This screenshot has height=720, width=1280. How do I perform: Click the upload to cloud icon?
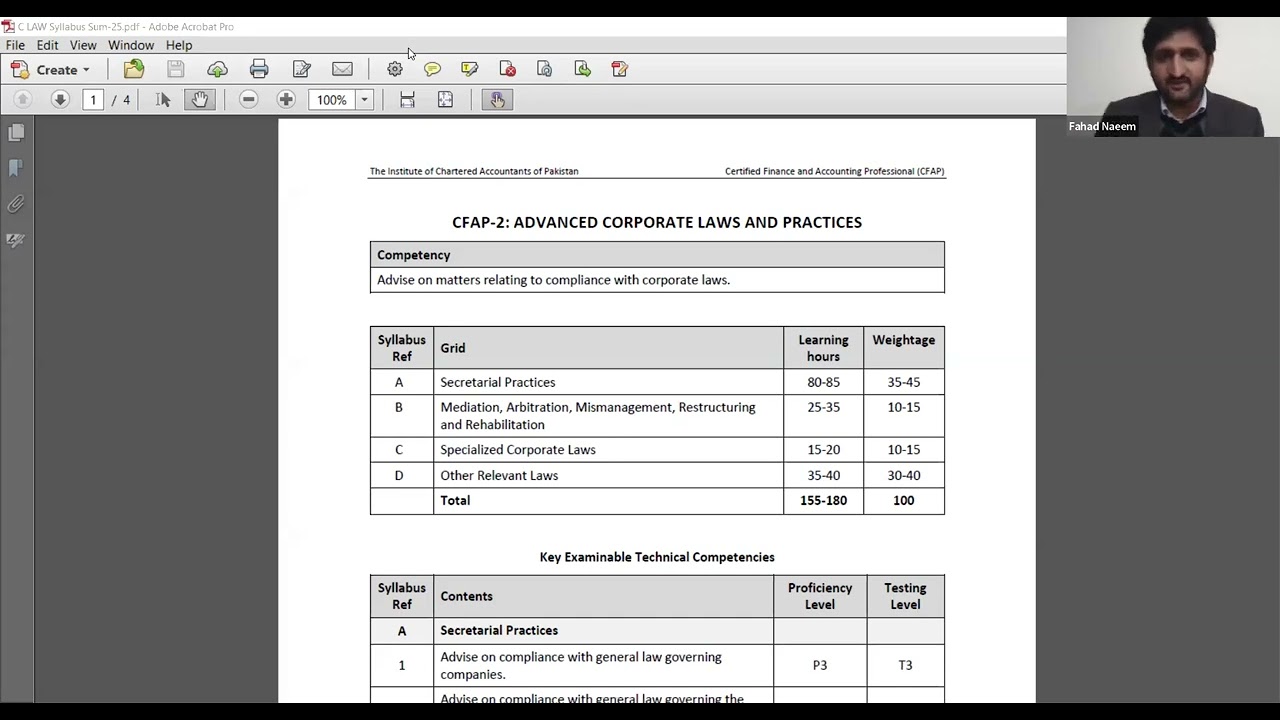[217, 69]
